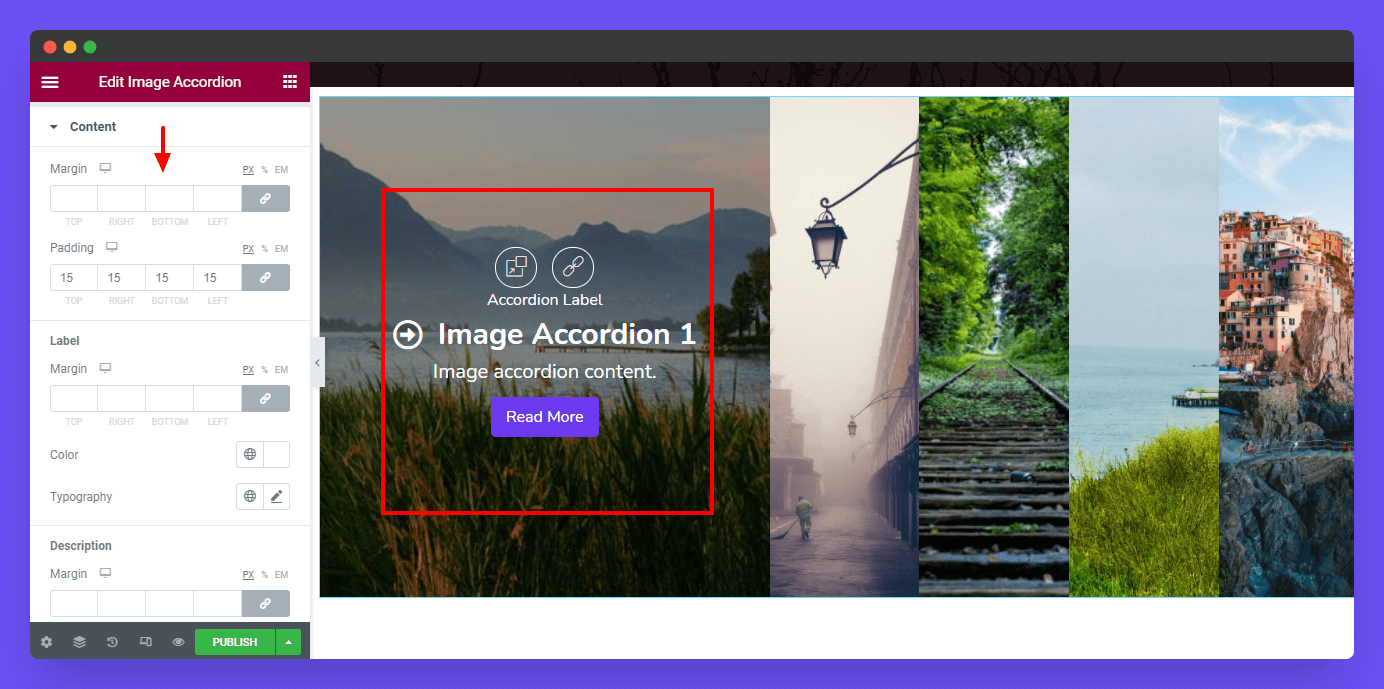Click the responsive device icon beside Content Margin
Viewport: 1384px width, 689px height.
point(105,168)
